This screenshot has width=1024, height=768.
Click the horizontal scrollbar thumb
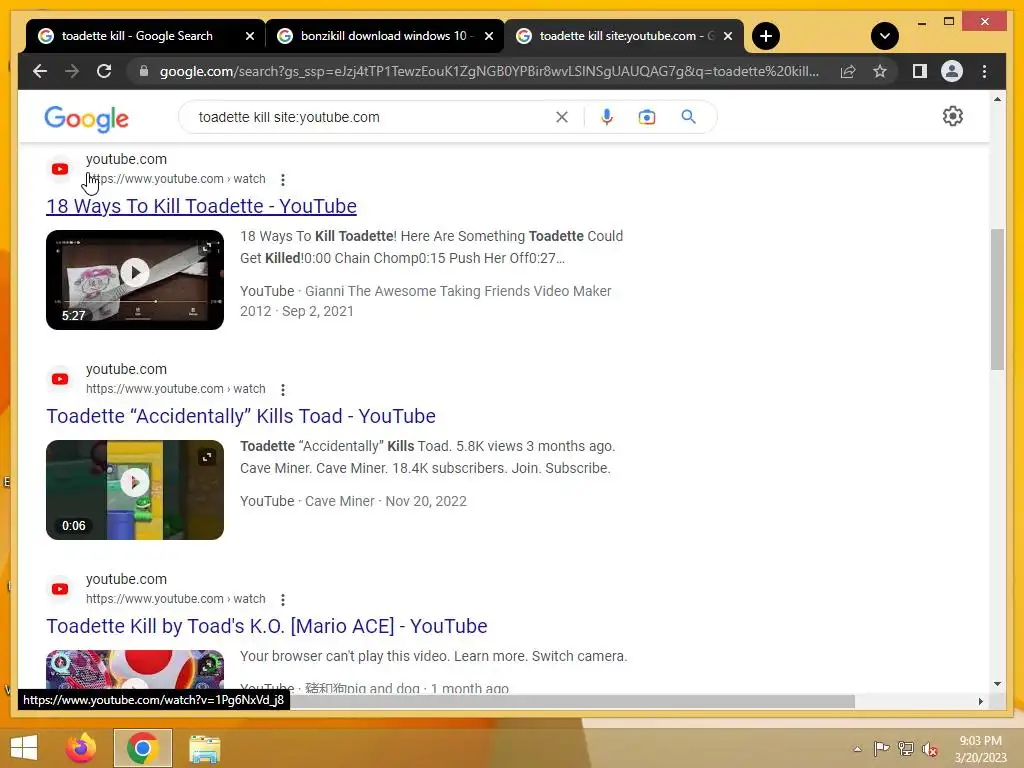tap(571, 701)
